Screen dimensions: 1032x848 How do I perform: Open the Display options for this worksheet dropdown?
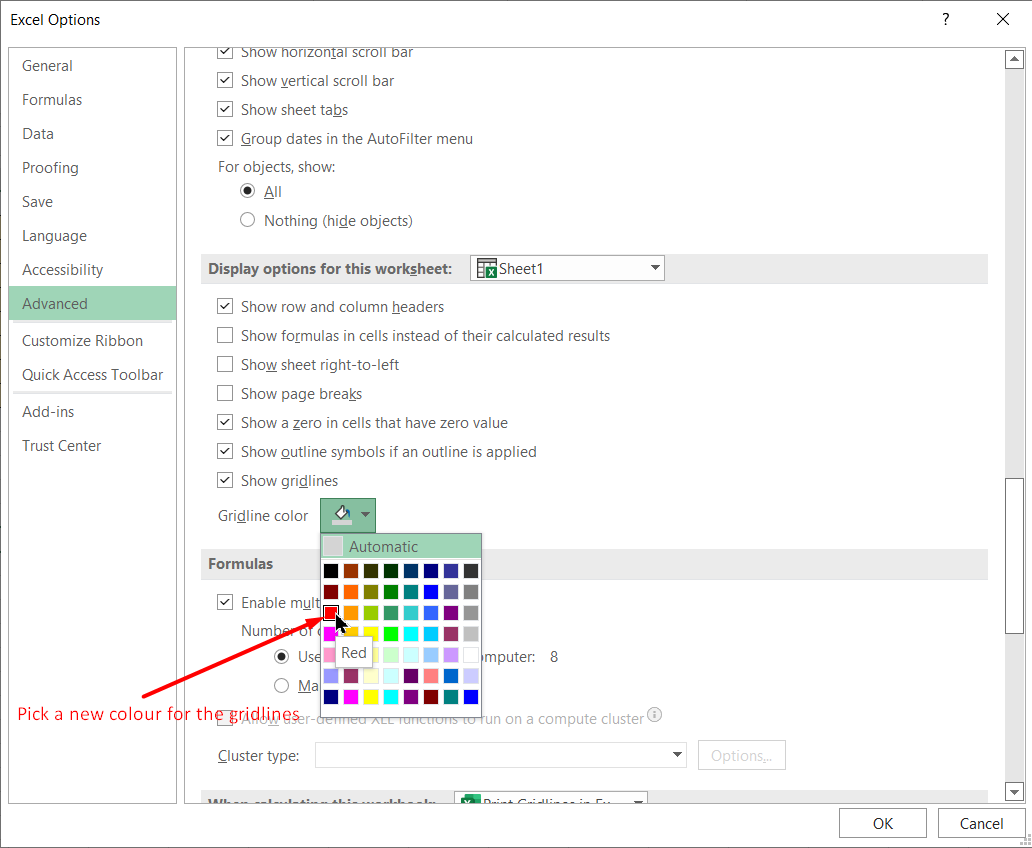(x=652, y=268)
